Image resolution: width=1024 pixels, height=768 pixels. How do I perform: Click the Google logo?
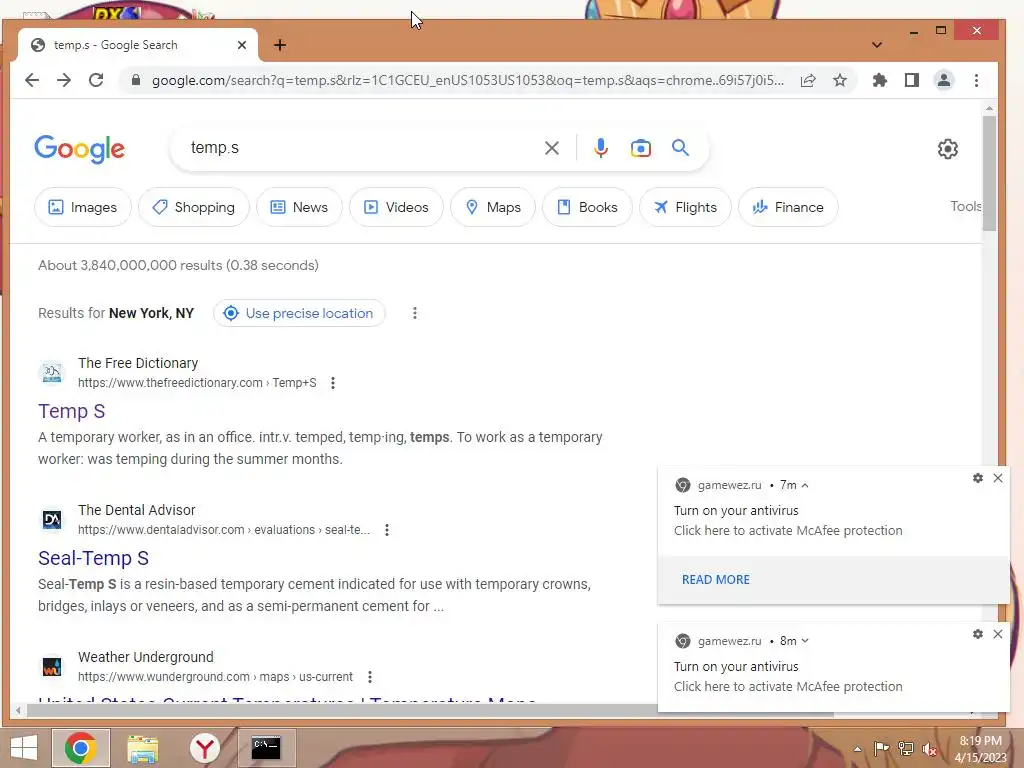80,150
